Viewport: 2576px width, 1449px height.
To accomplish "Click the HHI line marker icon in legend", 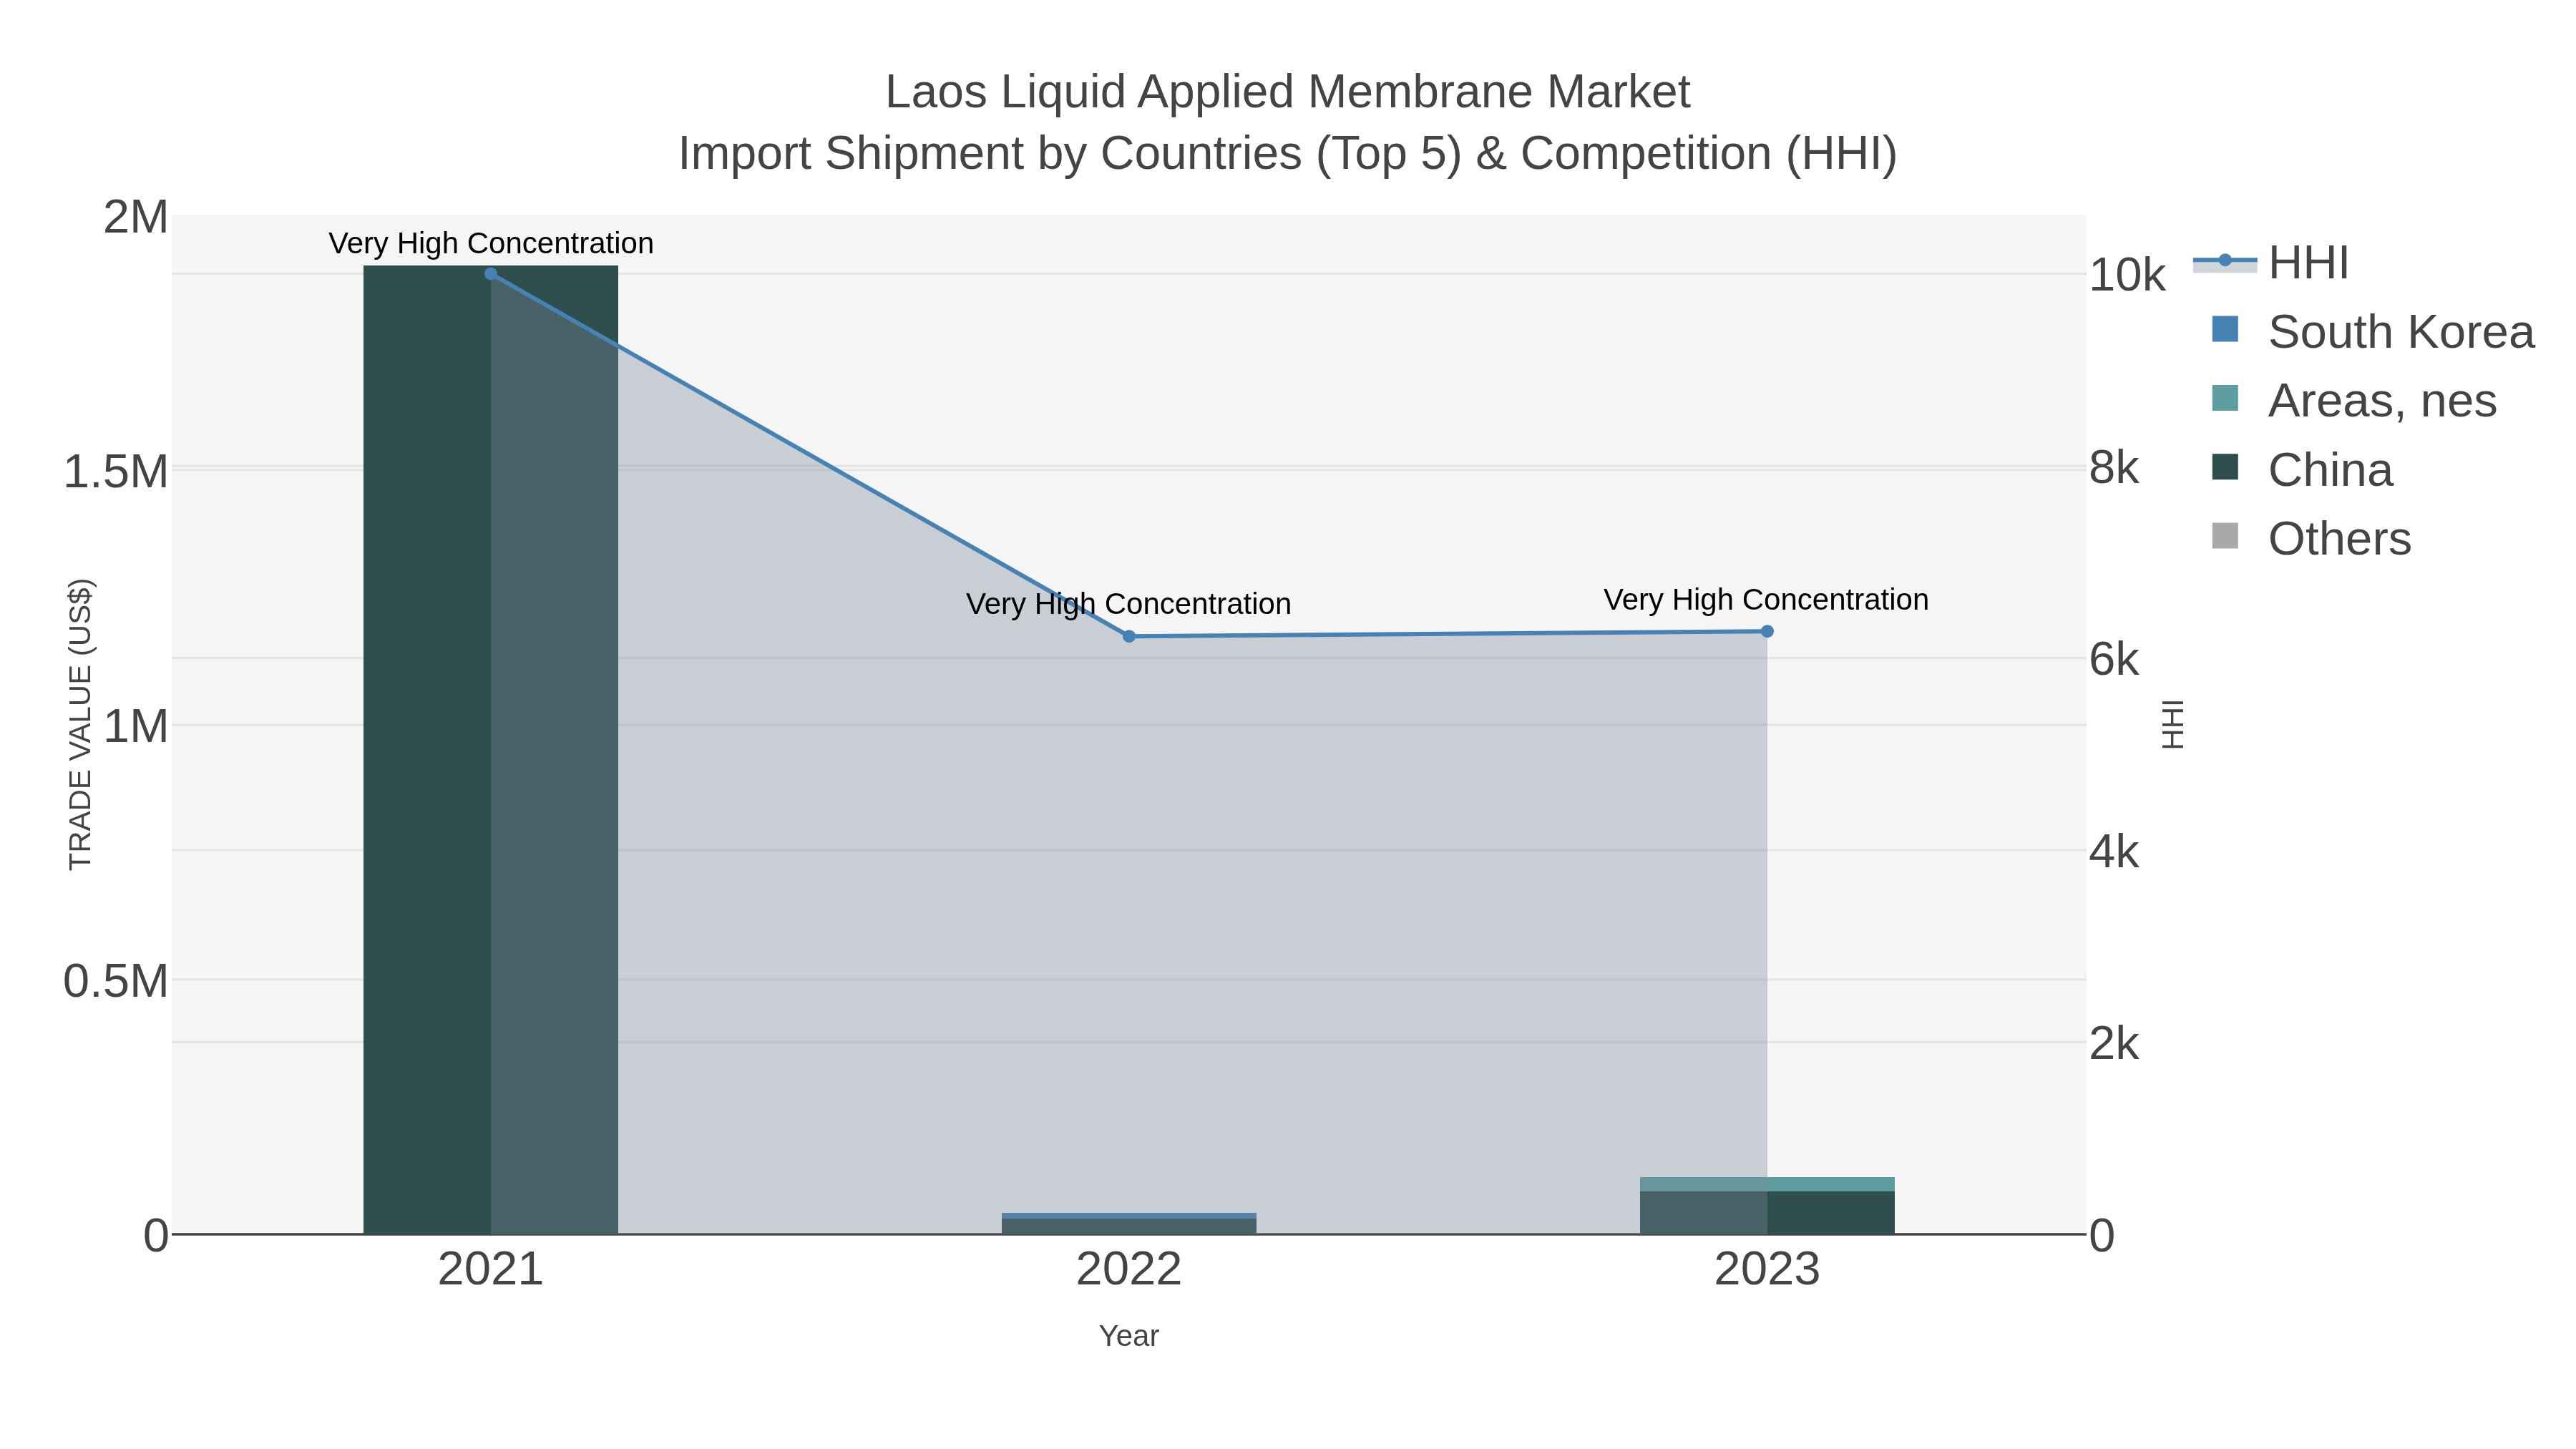I will pos(2225,261).
